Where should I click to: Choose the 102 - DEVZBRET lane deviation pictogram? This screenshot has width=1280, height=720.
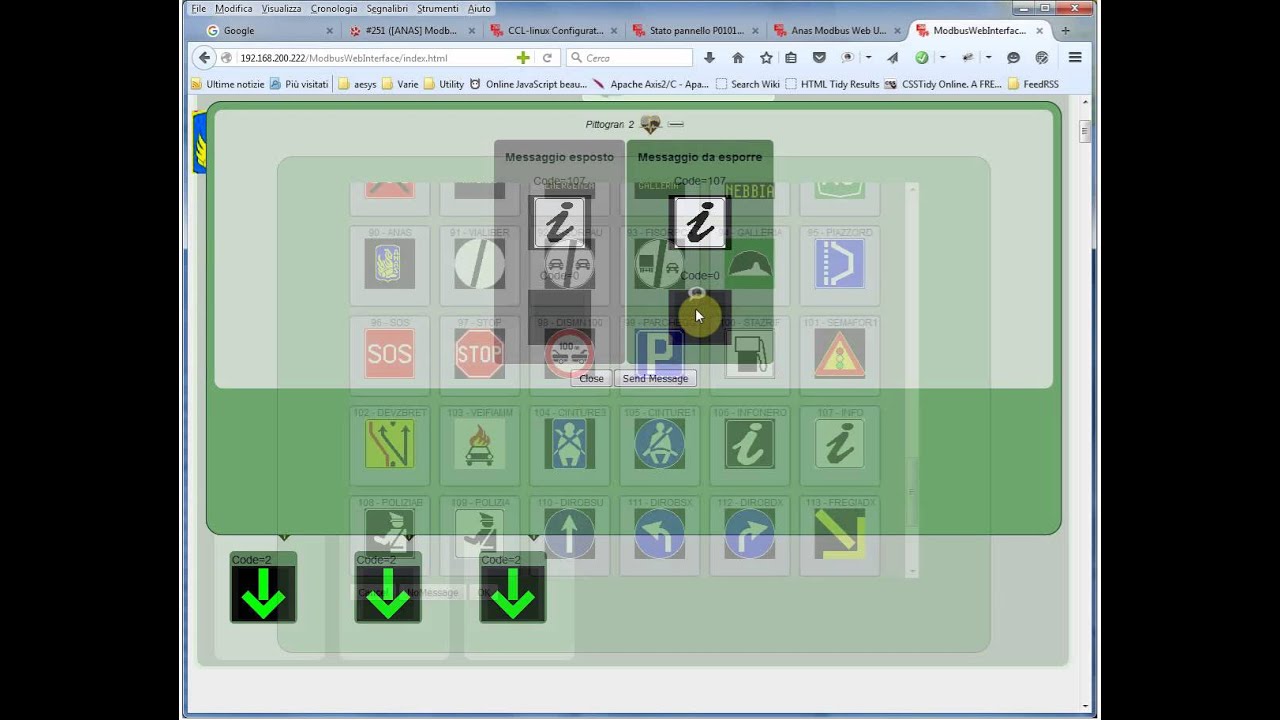point(389,444)
